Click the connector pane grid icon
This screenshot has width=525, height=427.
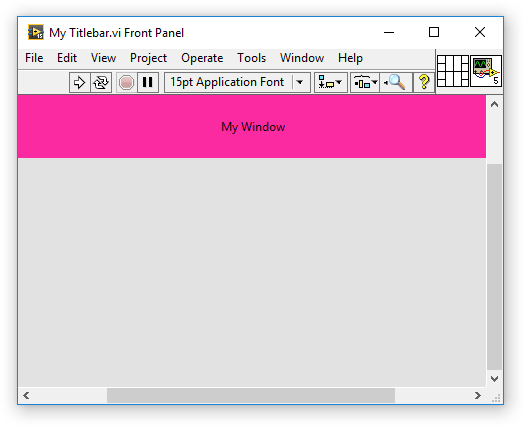pyautogui.click(x=453, y=71)
